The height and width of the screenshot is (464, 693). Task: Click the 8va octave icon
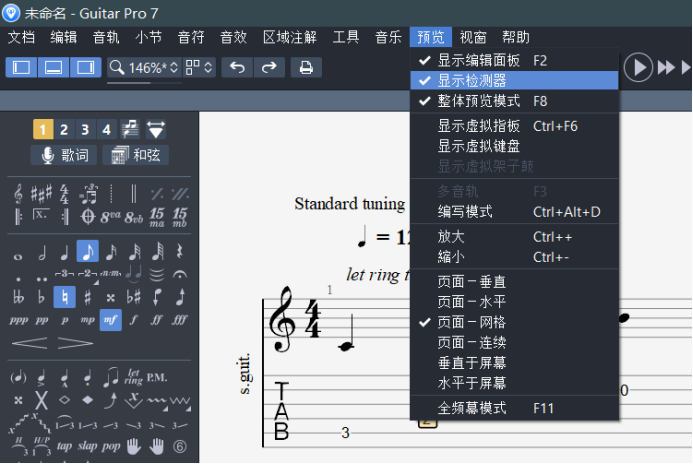pos(110,217)
